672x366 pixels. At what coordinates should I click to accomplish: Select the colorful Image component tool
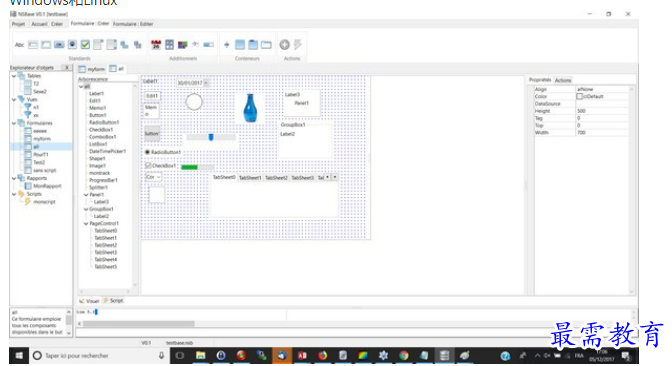pyautogui.click(x=183, y=45)
